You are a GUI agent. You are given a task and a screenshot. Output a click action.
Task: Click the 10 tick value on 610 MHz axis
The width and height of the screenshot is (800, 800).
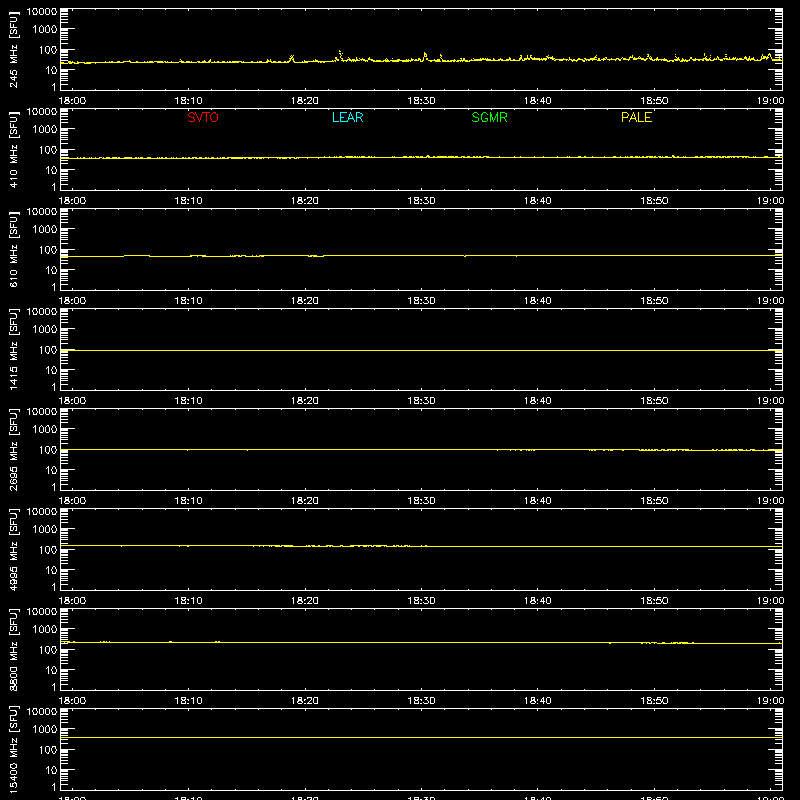click(x=51, y=270)
